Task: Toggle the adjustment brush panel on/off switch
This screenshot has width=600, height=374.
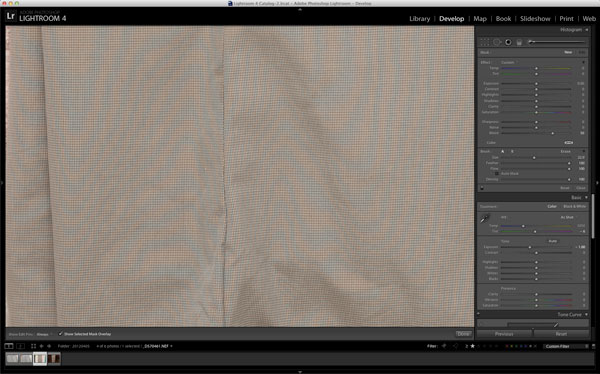Action: click(x=482, y=188)
